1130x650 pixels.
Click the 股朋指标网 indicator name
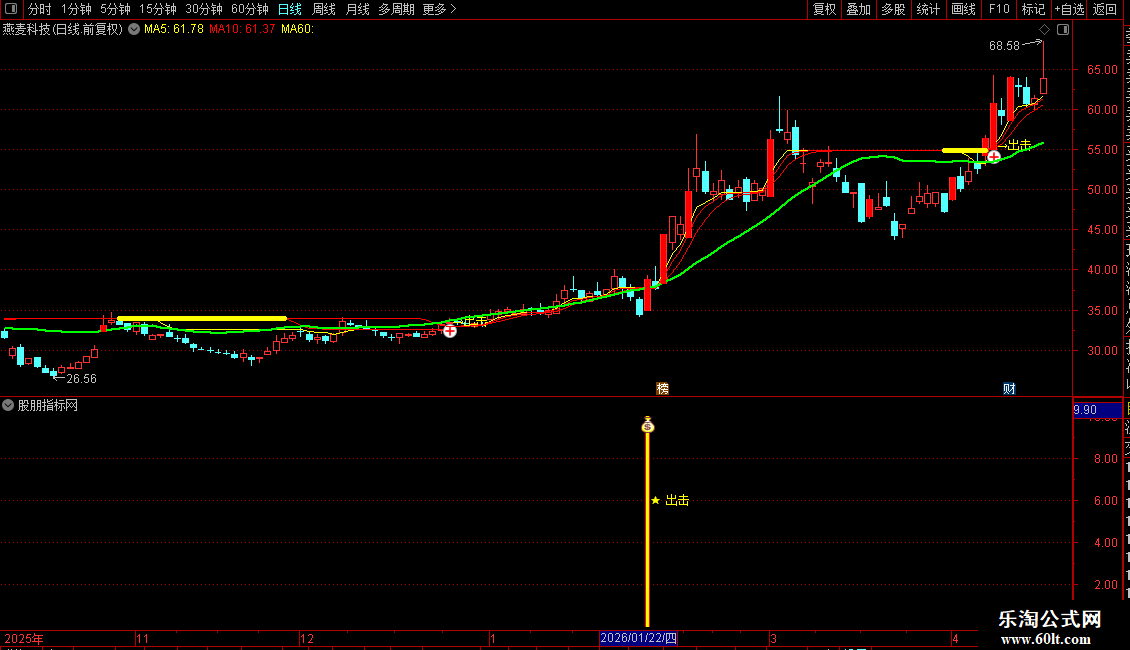coord(48,406)
